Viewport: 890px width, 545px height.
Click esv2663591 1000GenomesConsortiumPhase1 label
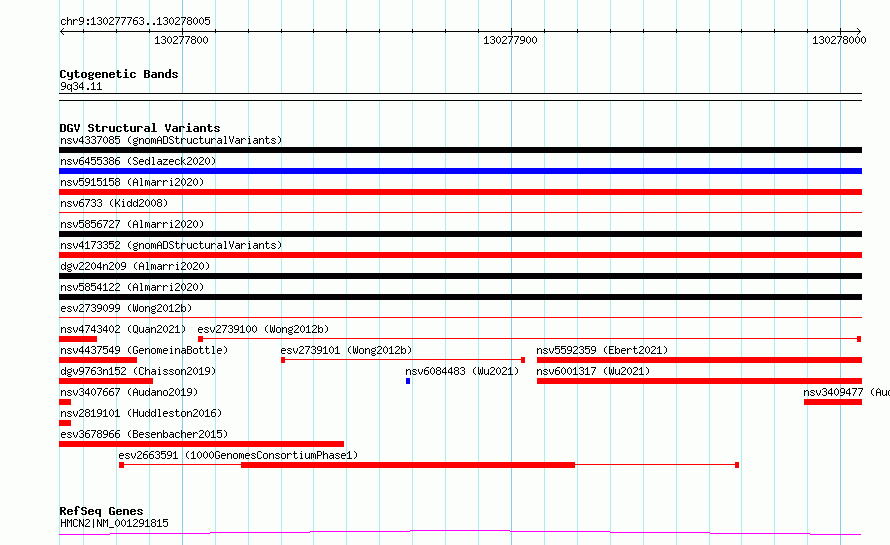pyautogui.click(x=238, y=455)
